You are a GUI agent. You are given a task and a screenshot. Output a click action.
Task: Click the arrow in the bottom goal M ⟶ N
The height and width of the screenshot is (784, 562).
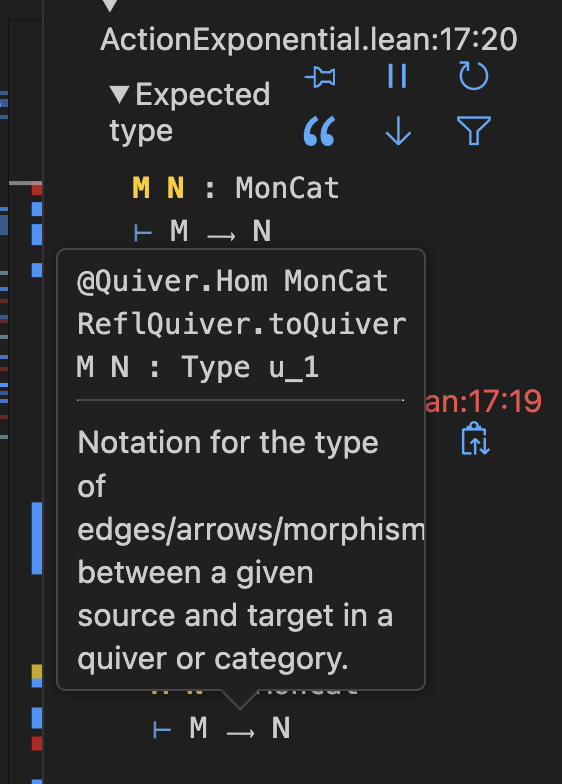click(x=240, y=732)
